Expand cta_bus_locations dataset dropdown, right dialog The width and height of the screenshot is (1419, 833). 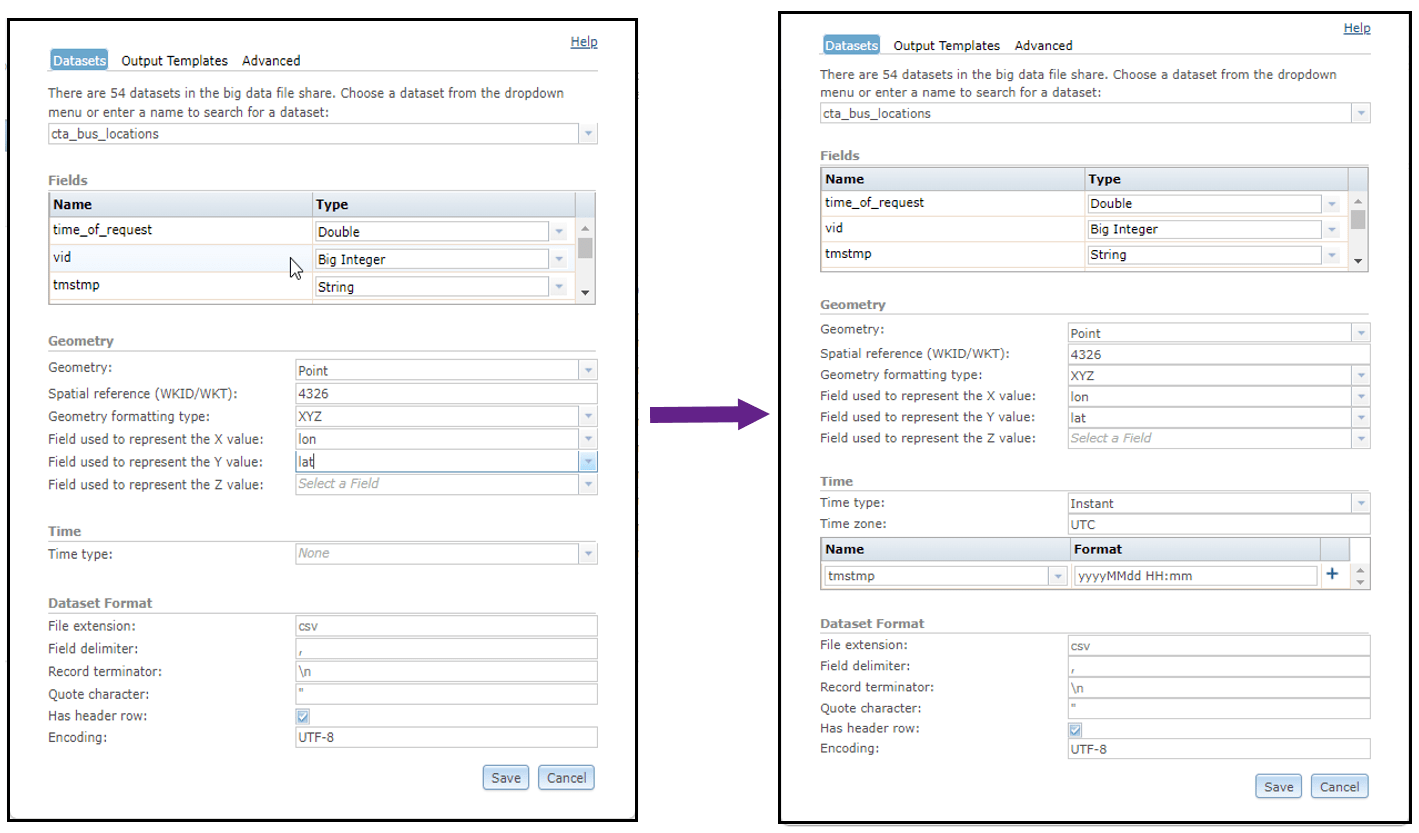[1360, 113]
